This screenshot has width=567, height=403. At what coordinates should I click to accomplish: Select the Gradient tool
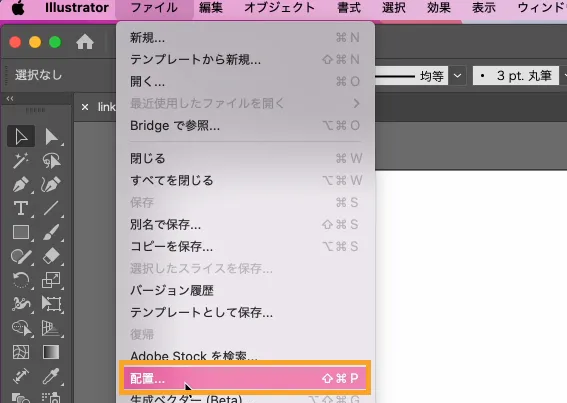tap(51, 352)
